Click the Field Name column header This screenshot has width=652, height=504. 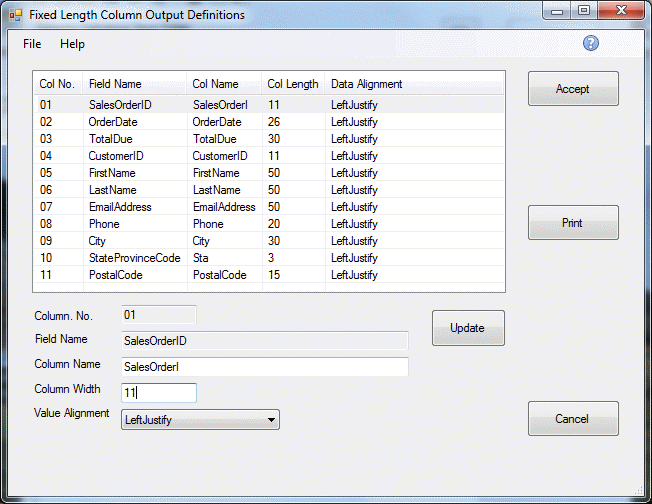point(134,84)
